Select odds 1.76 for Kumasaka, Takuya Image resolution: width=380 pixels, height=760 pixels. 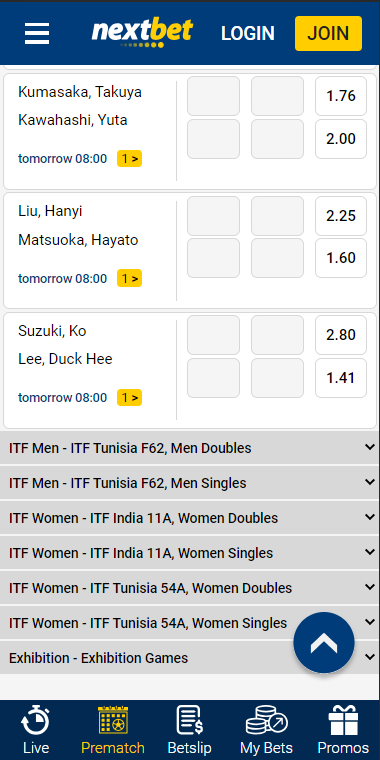(341, 96)
